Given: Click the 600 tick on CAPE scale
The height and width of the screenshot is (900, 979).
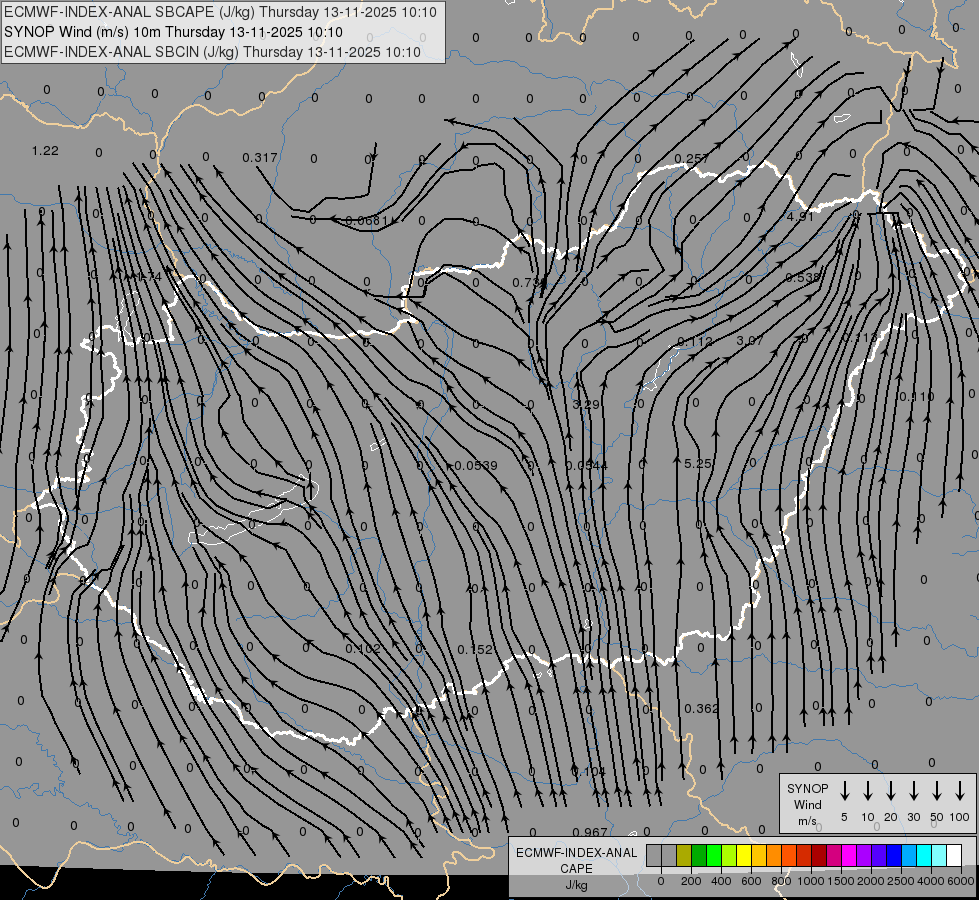Looking at the screenshot, I should (x=751, y=881).
